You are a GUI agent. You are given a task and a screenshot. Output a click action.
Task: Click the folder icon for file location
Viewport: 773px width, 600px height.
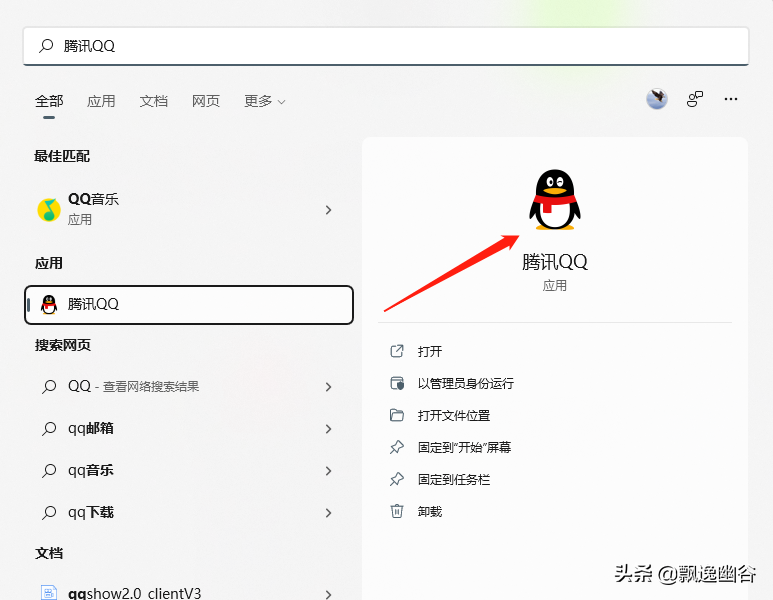tap(397, 415)
